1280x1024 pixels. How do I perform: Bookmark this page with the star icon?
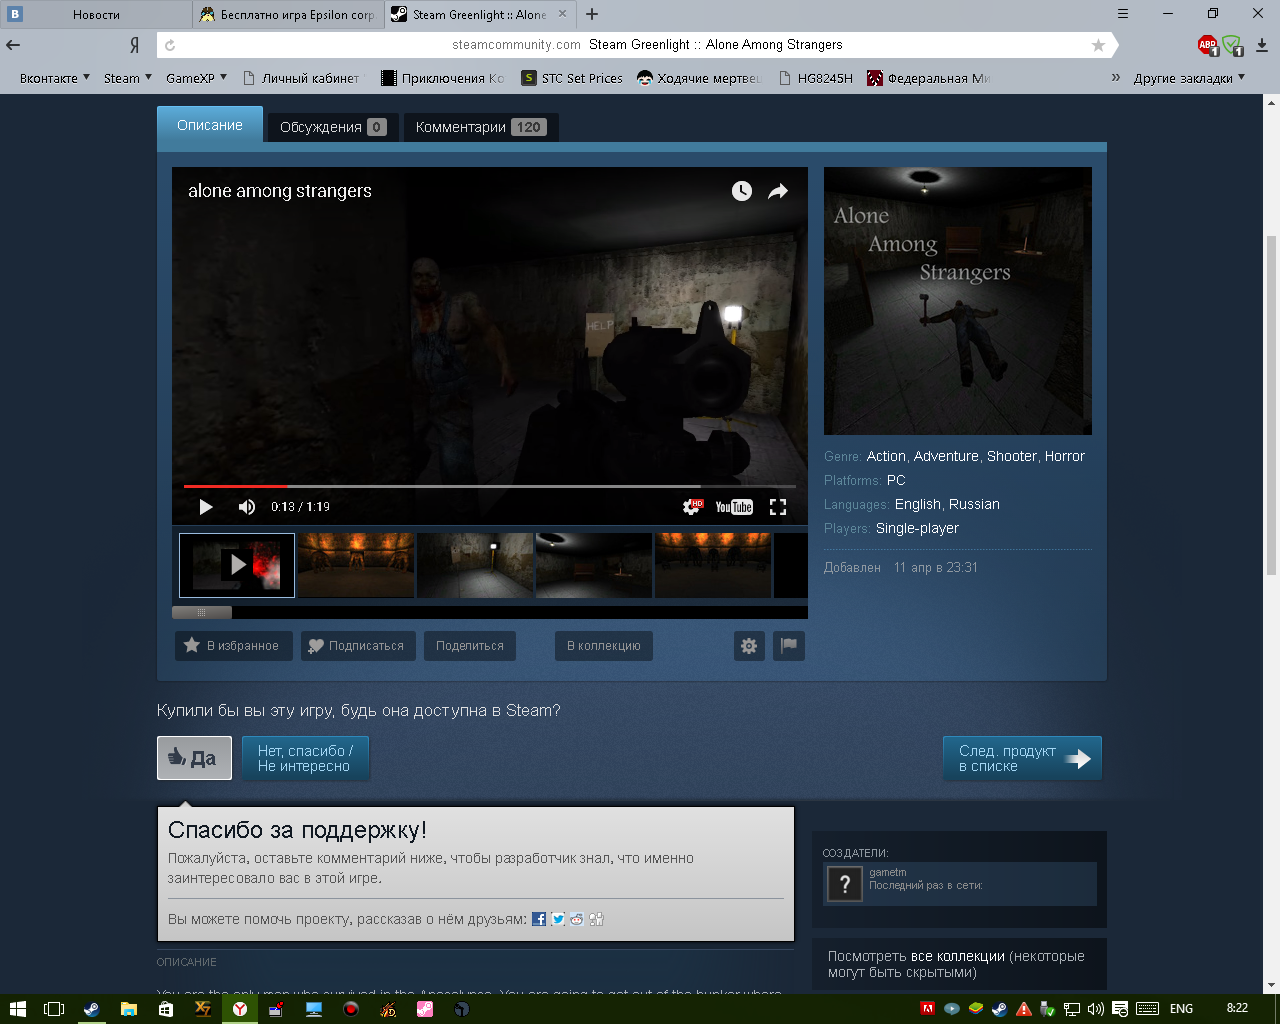coord(1098,45)
